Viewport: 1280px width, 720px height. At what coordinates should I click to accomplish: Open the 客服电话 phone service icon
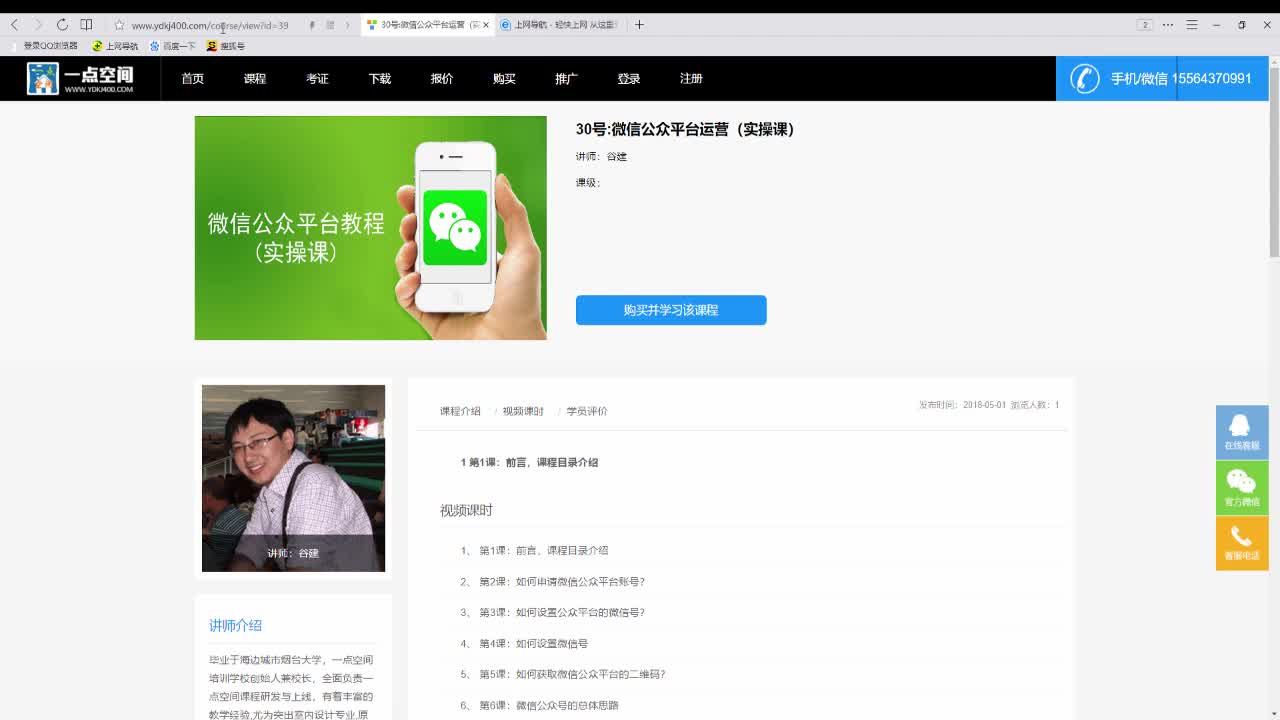[1241, 542]
